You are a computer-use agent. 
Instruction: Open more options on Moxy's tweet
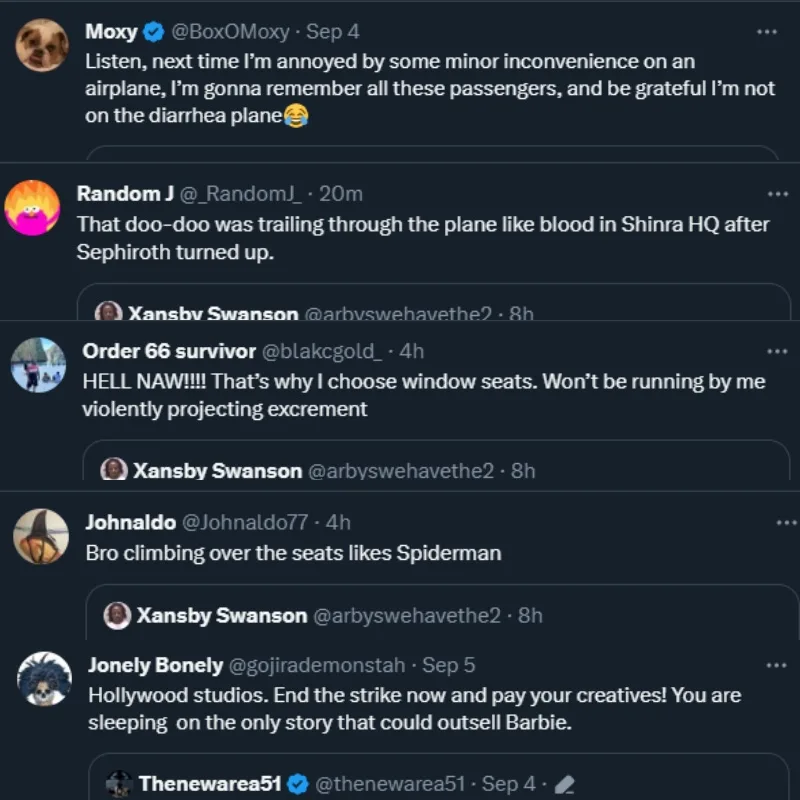767,32
